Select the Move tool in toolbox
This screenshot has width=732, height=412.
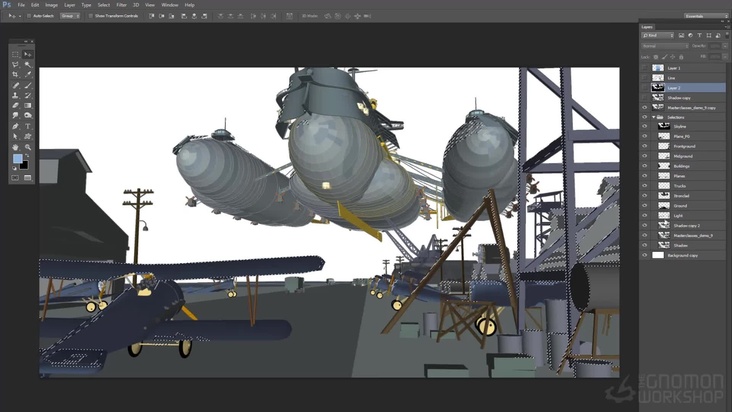coord(28,55)
